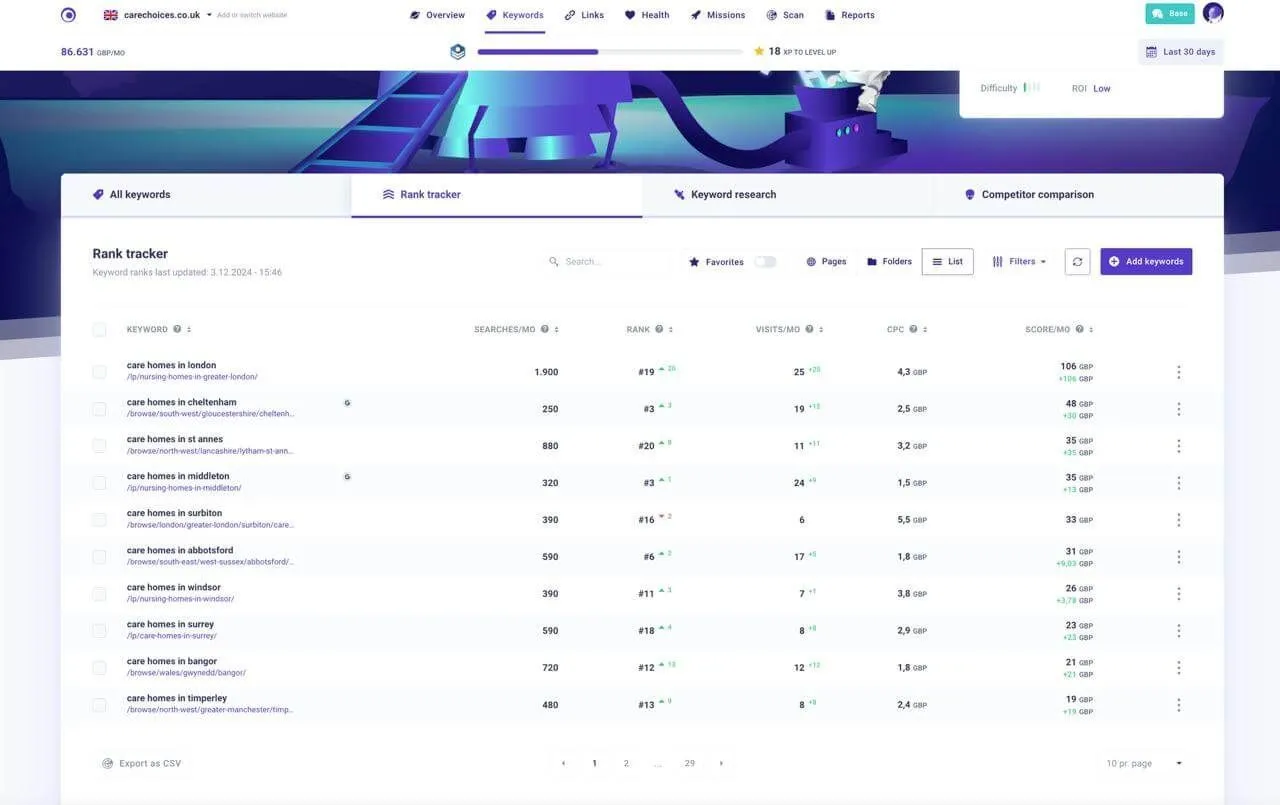Go to the Links section

point(584,15)
